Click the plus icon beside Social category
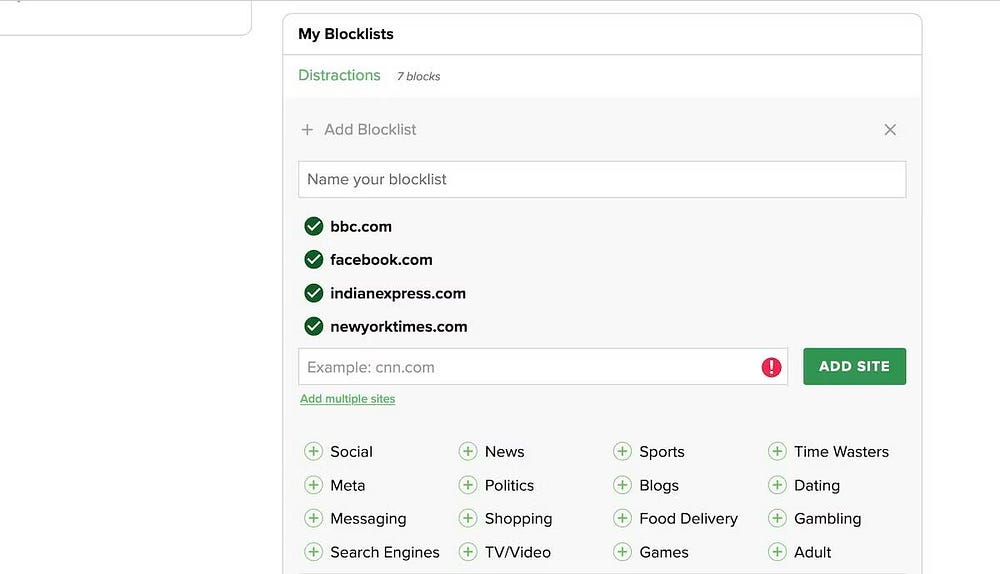Viewport: 1000px width, 574px height. click(x=313, y=452)
